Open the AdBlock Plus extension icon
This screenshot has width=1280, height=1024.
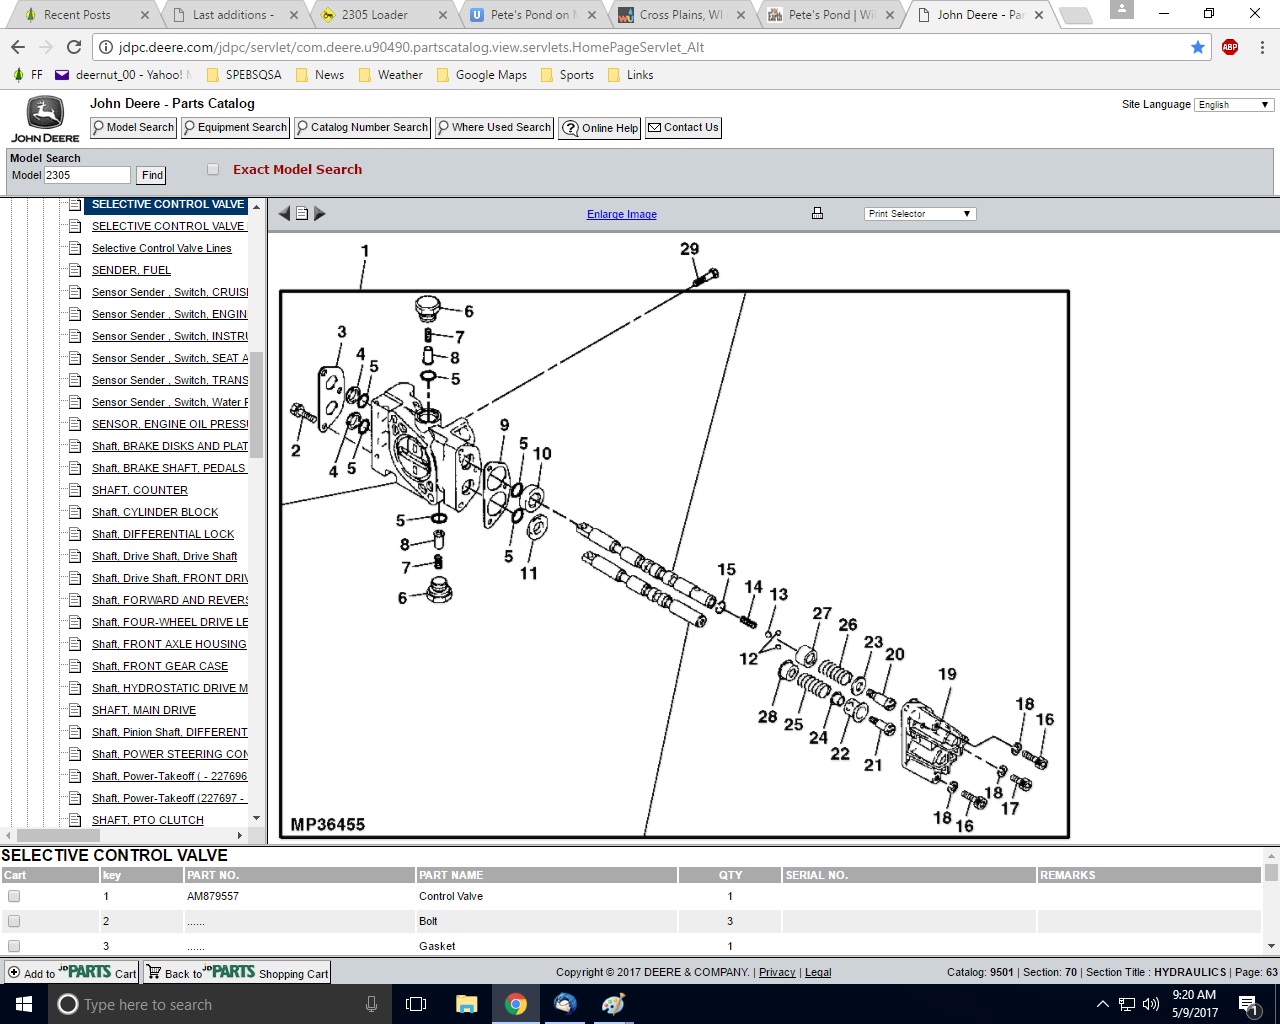click(x=1230, y=47)
